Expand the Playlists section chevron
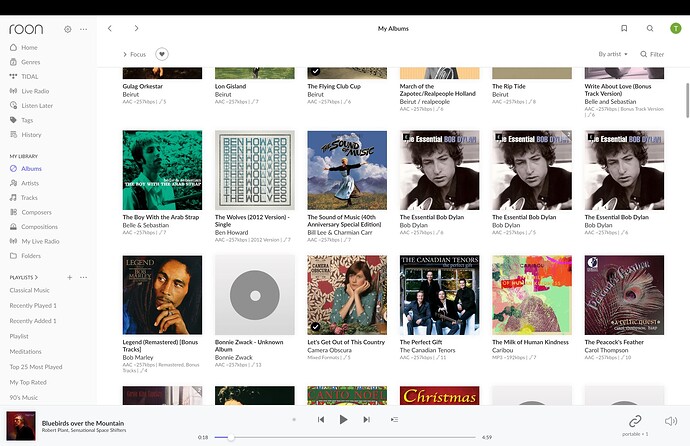The image size is (690, 446). [x=36, y=278]
